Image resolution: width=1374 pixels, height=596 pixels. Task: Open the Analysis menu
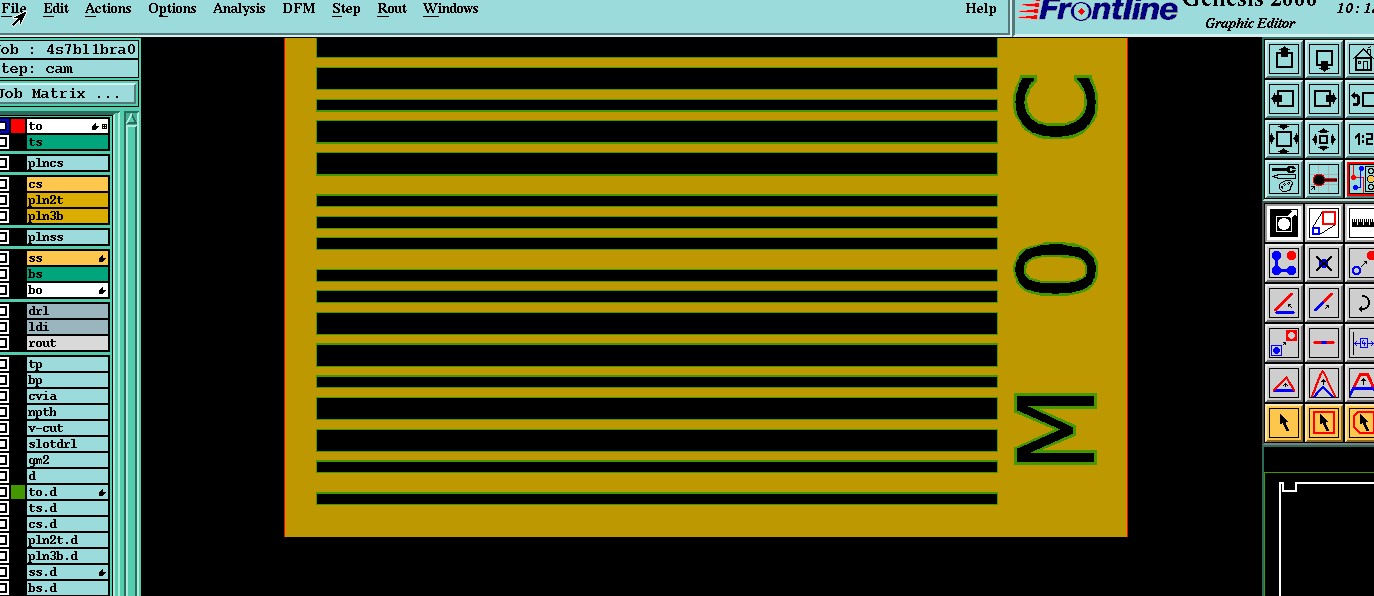(x=239, y=8)
